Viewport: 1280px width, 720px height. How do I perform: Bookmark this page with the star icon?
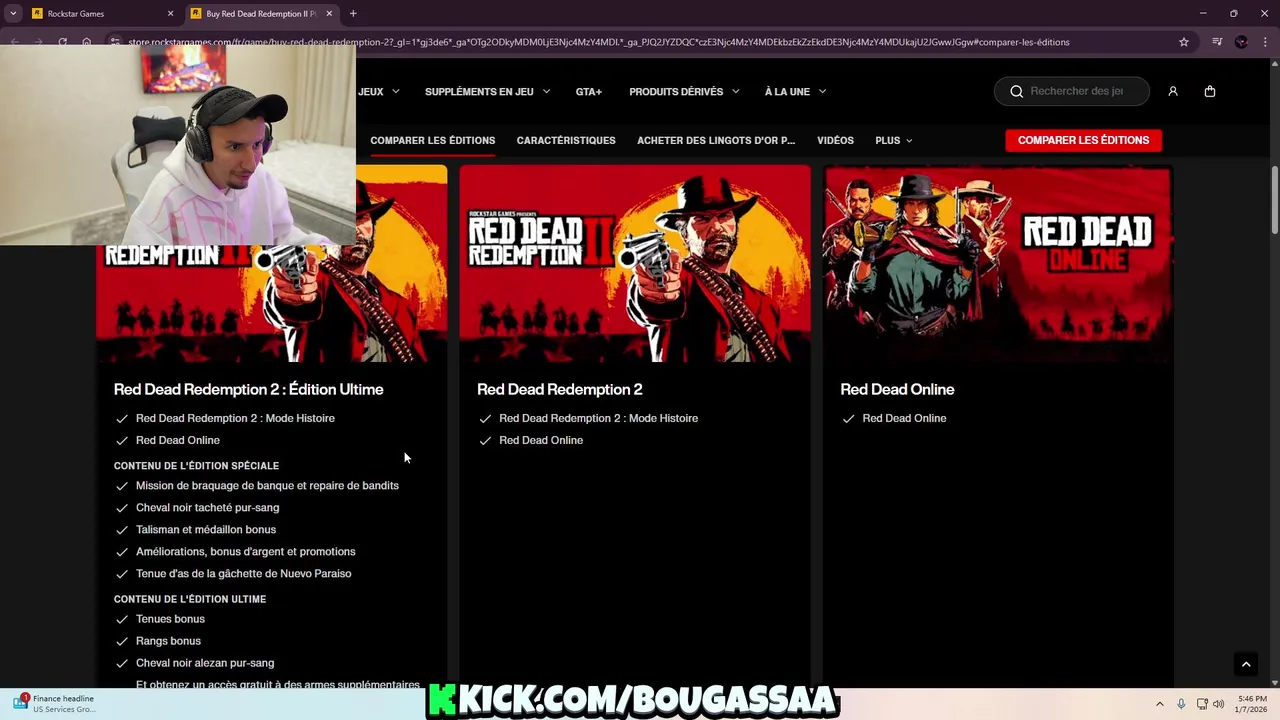[1184, 42]
